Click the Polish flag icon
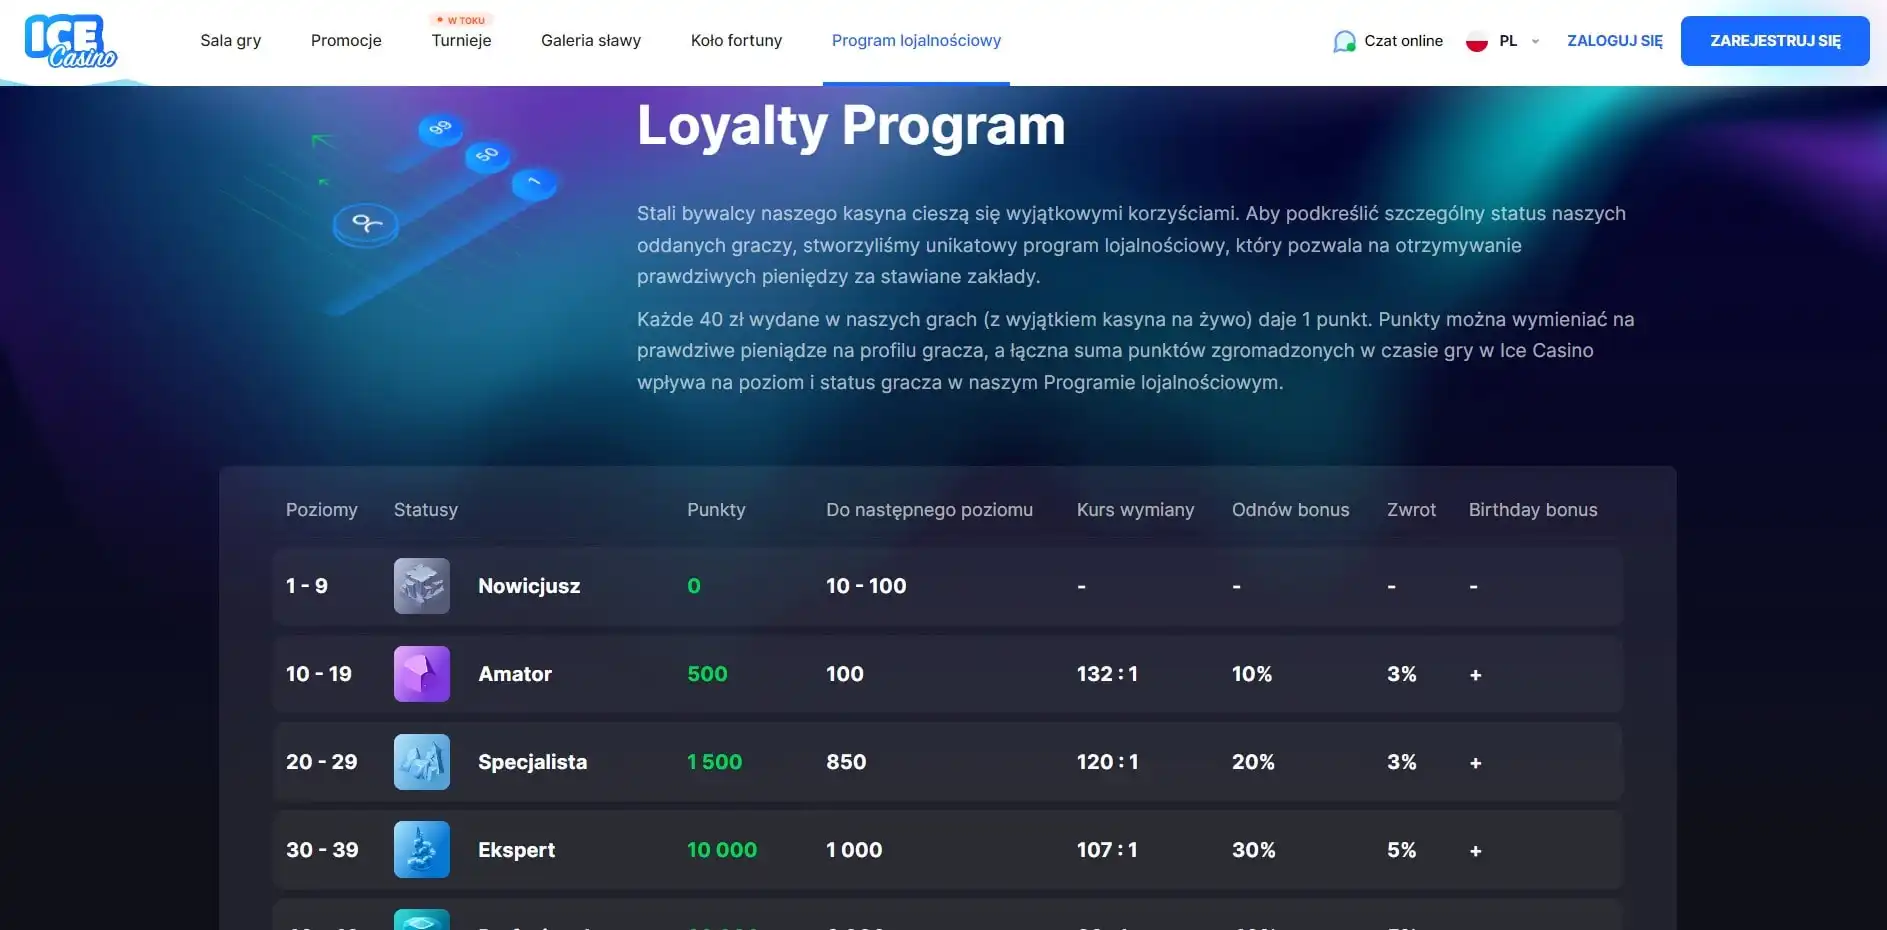This screenshot has width=1887, height=930. click(x=1476, y=41)
